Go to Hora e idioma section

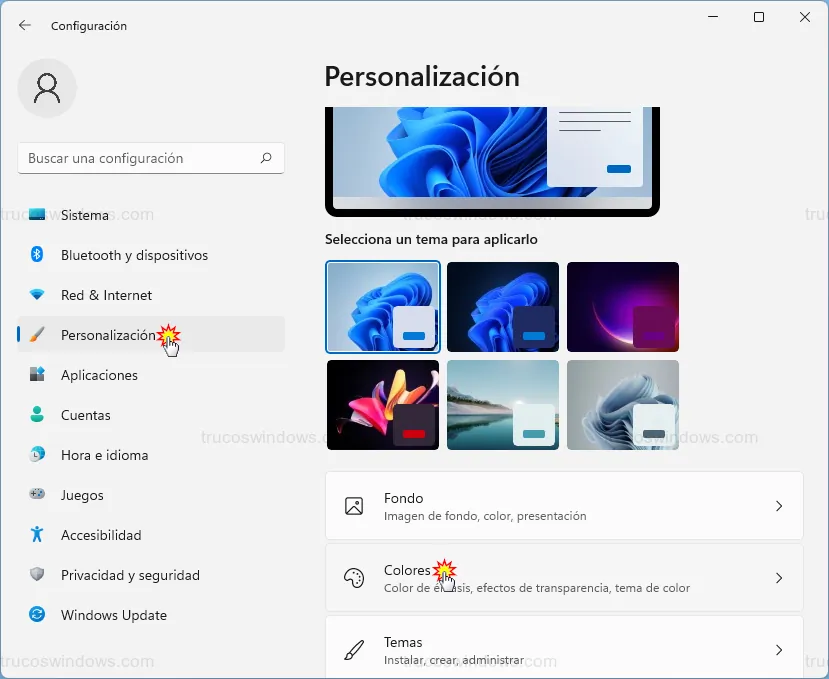pos(104,455)
